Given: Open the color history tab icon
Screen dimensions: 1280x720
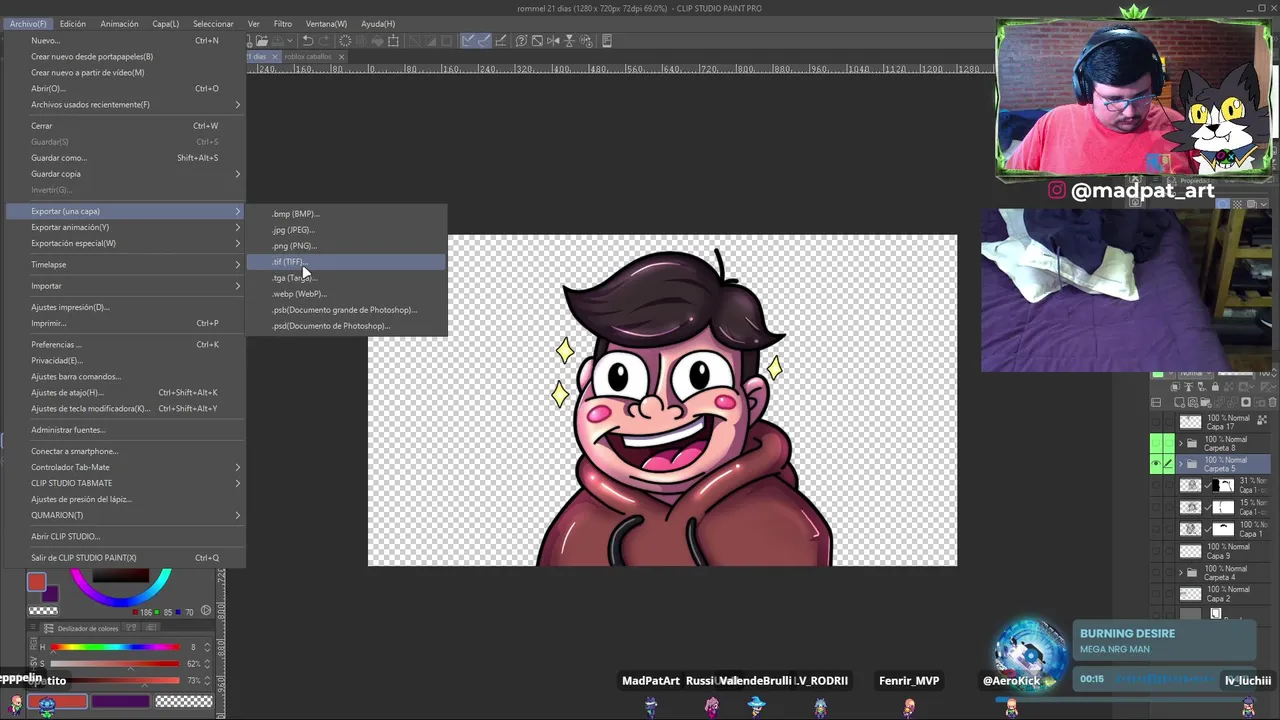Looking at the screenshot, I should (152, 627).
